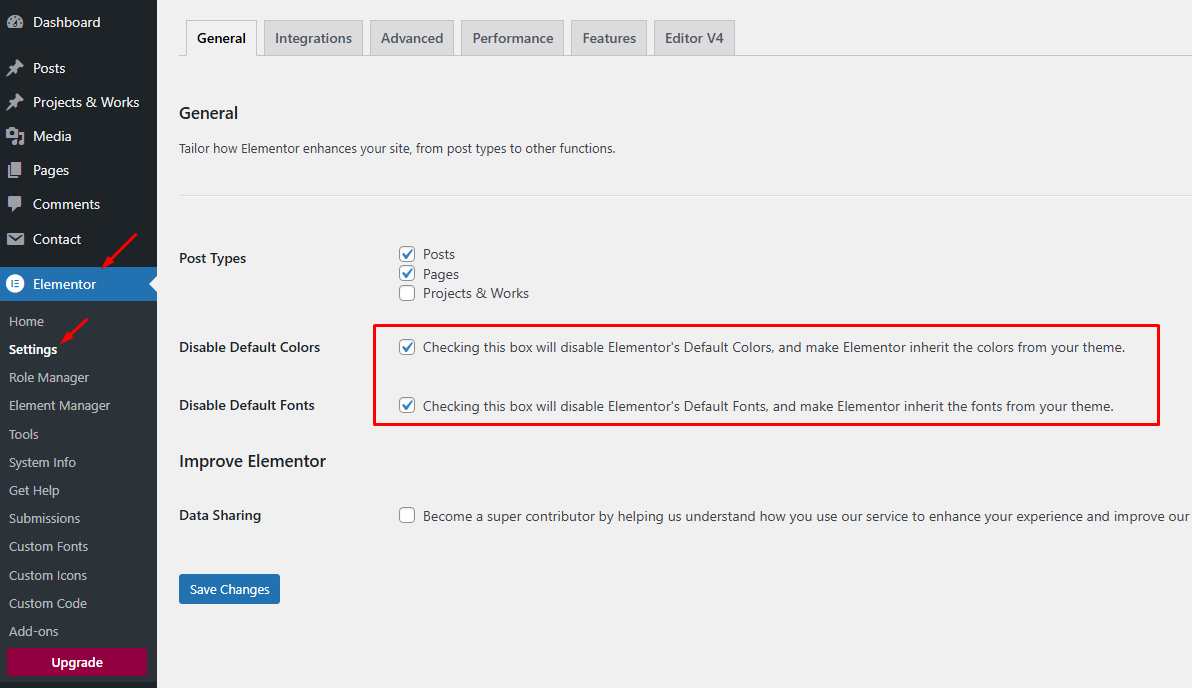Click the Comments speech bubble icon
The height and width of the screenshot is (688, 1192).
click(x=15, y=204)
